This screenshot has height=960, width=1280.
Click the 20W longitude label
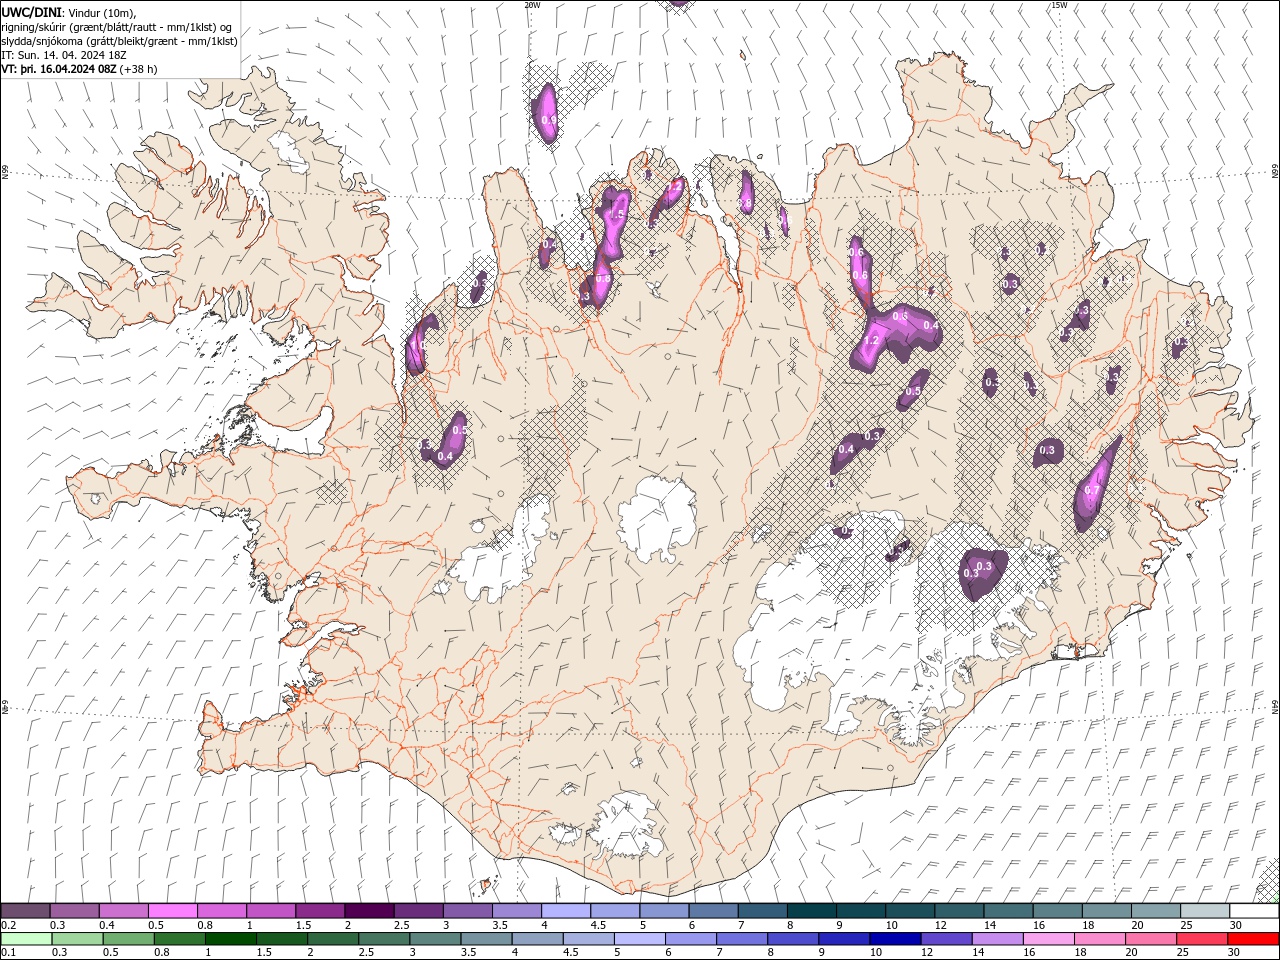[x=532, y=5]
